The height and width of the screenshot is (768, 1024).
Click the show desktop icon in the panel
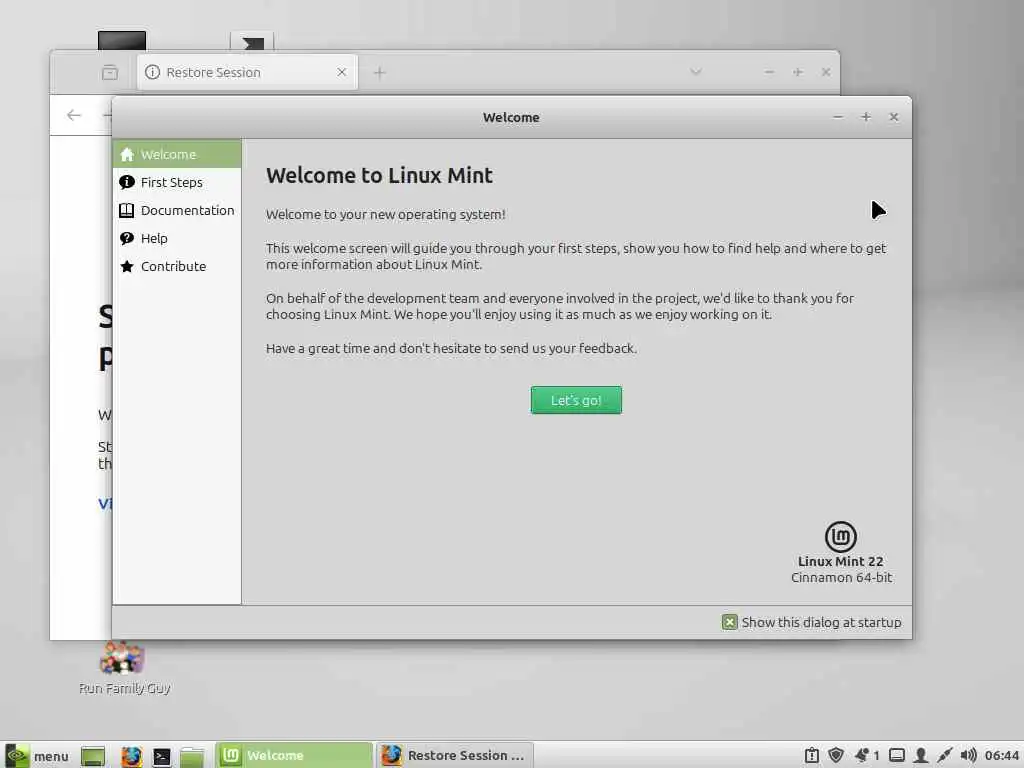[93, 756]
